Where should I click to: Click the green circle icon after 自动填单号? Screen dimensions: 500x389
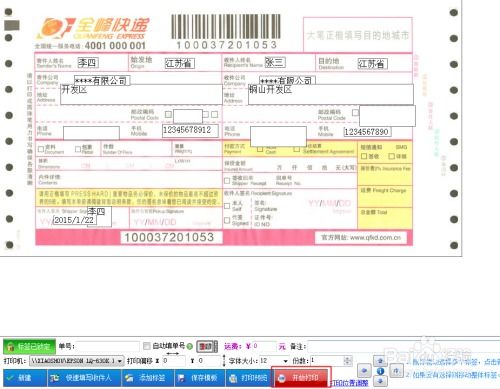point(190,346)
